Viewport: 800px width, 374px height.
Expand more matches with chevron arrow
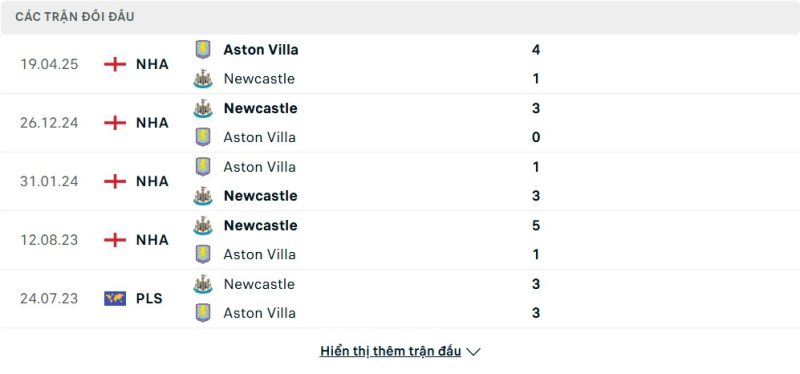[473, 352]
